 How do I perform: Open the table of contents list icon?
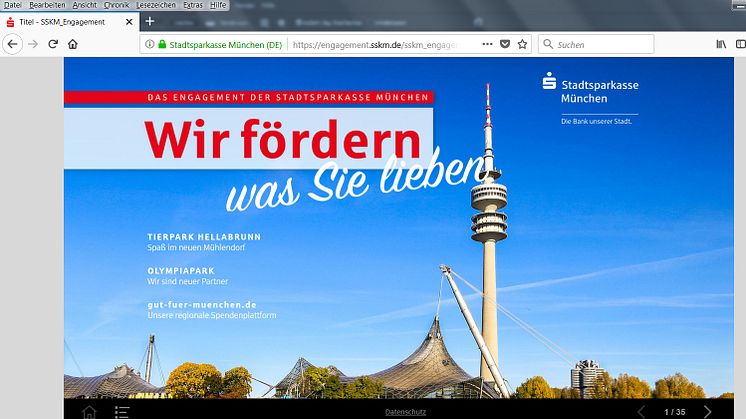click(121, 411)
